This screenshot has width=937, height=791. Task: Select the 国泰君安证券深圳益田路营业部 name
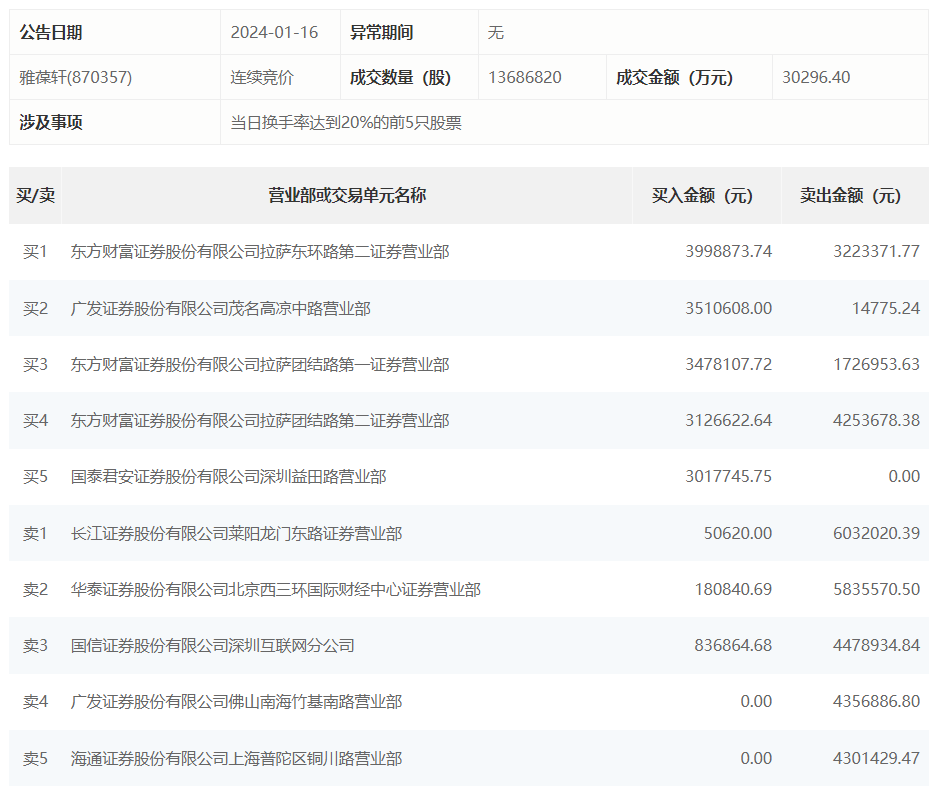(228, 477)
